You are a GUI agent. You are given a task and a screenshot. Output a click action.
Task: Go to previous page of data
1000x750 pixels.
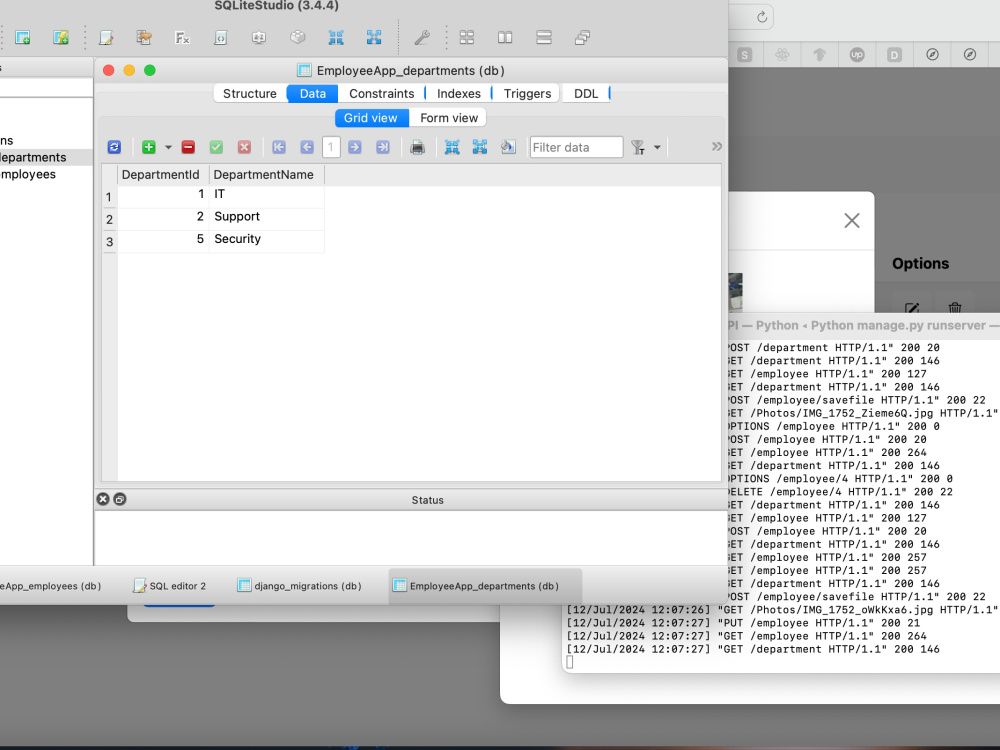click(307, 147)
